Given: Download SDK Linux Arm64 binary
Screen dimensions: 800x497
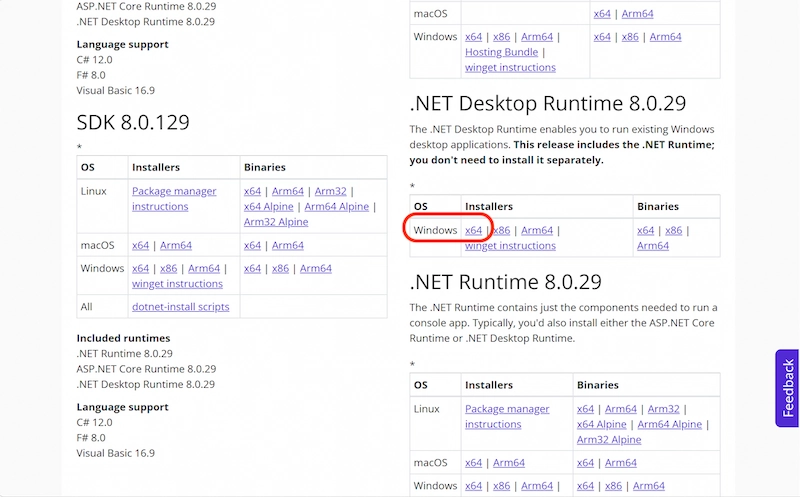Looking at the screenshot, I should click(x=288, y=191).
